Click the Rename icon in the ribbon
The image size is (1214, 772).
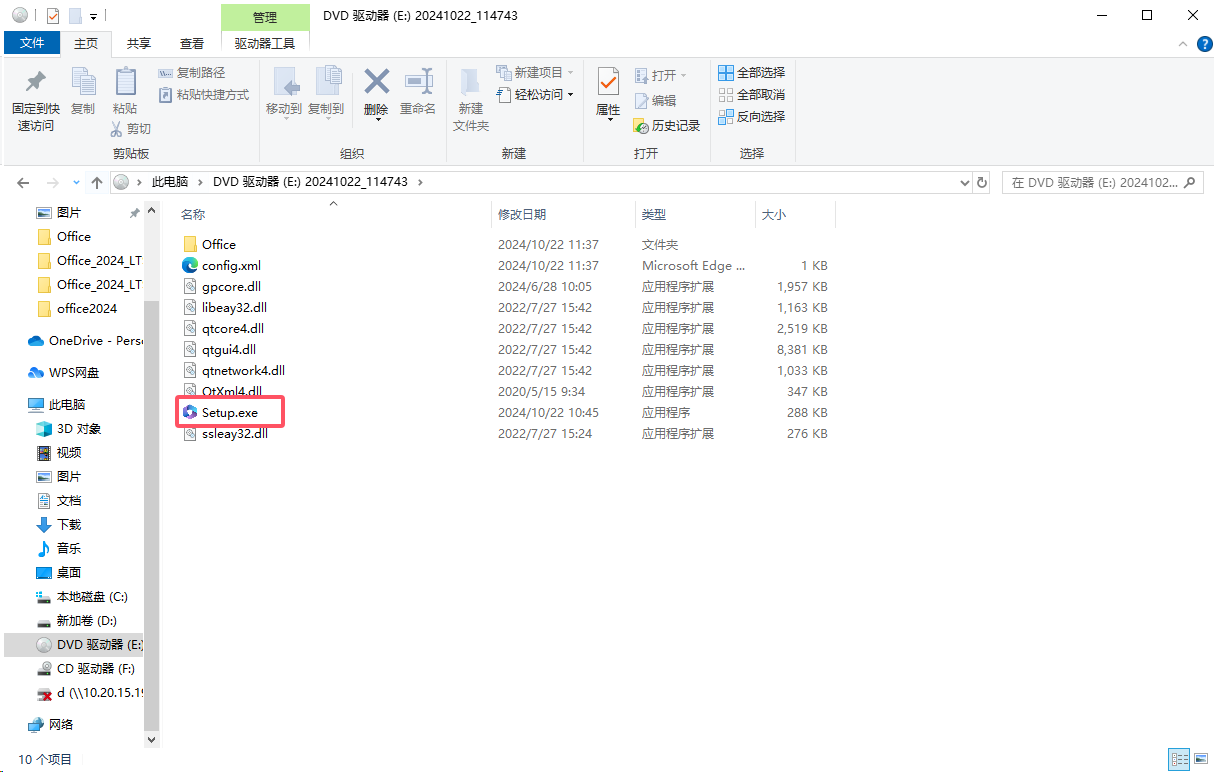tap(418, 82)
